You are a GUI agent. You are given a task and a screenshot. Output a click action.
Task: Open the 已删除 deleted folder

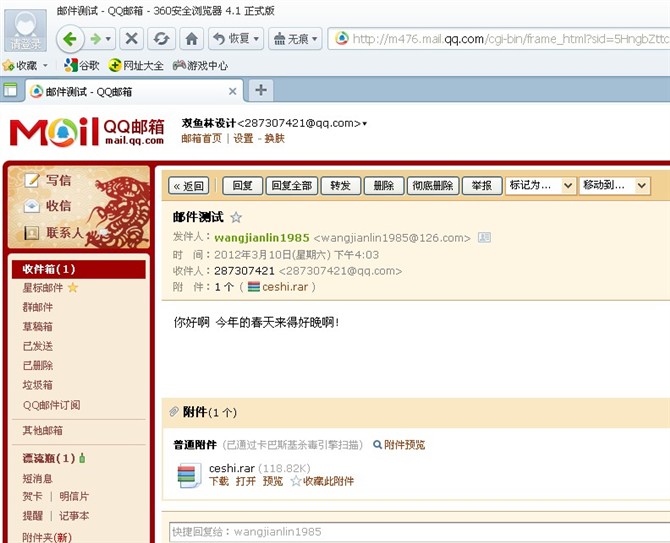point(38,366)
